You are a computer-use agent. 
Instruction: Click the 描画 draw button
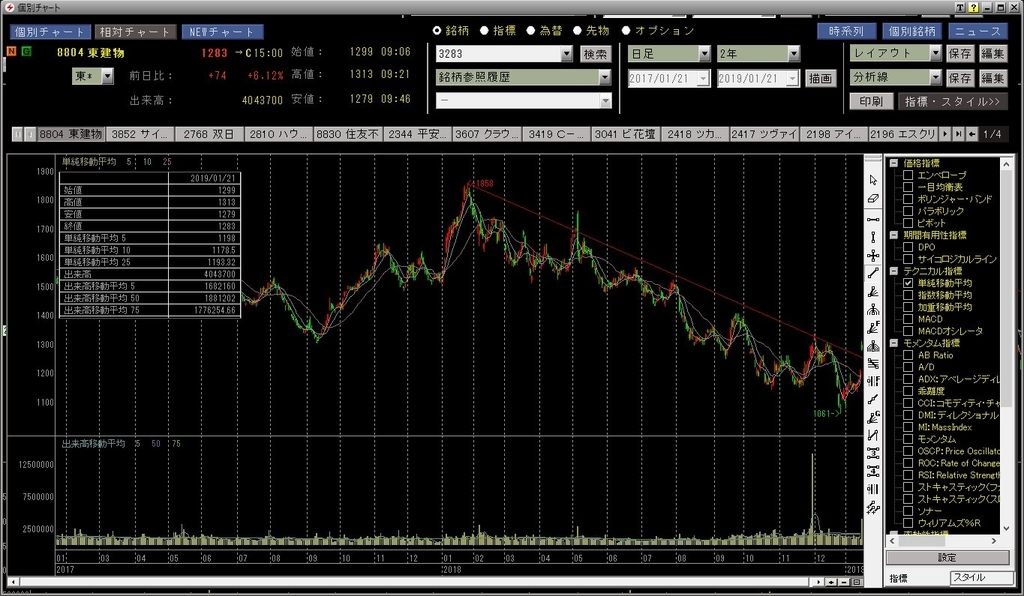pos(820,78)
